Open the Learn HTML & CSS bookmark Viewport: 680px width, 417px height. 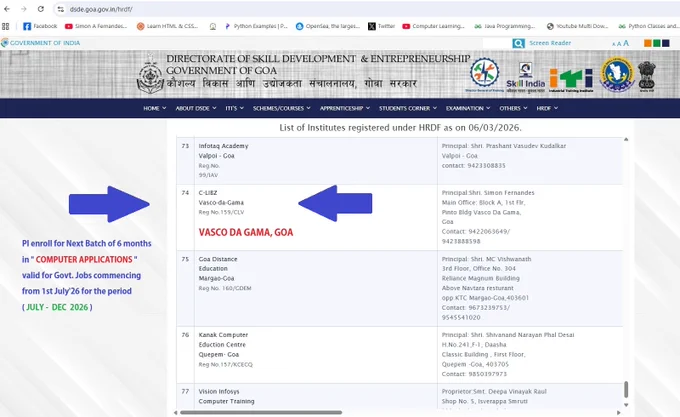click(x=167, y=26)
